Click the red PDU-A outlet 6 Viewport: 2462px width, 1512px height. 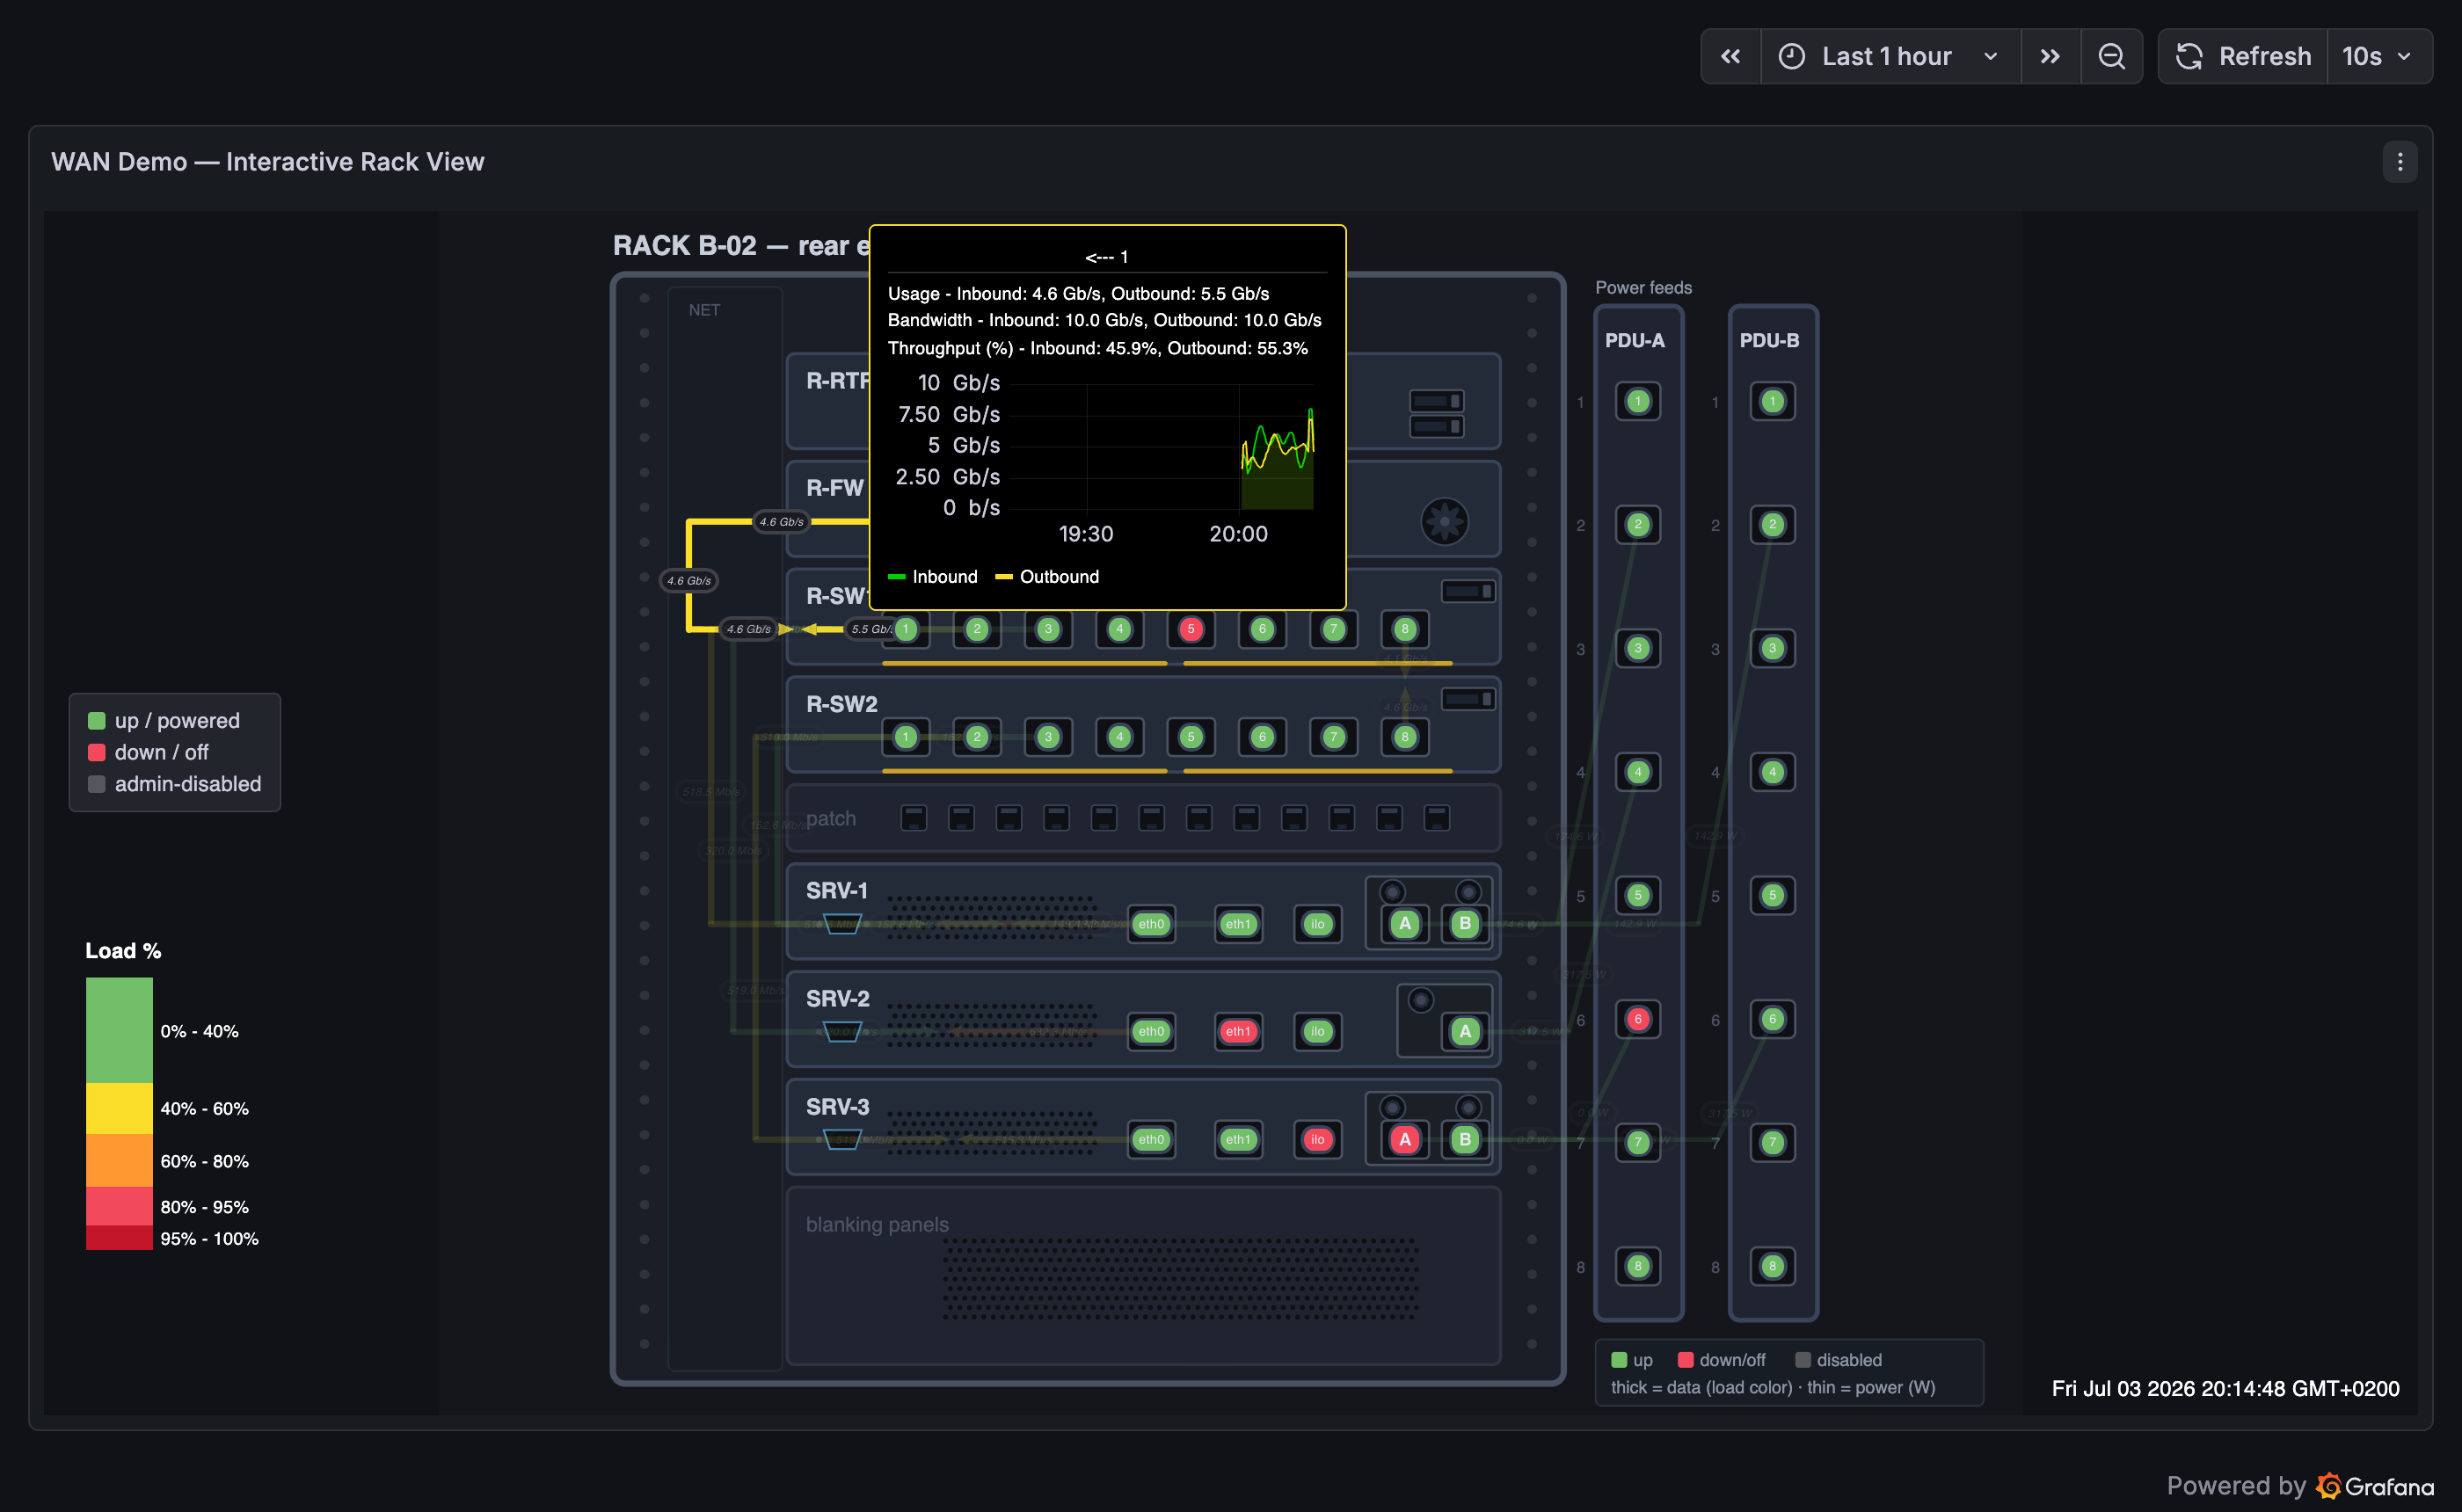[1638, 1019]
